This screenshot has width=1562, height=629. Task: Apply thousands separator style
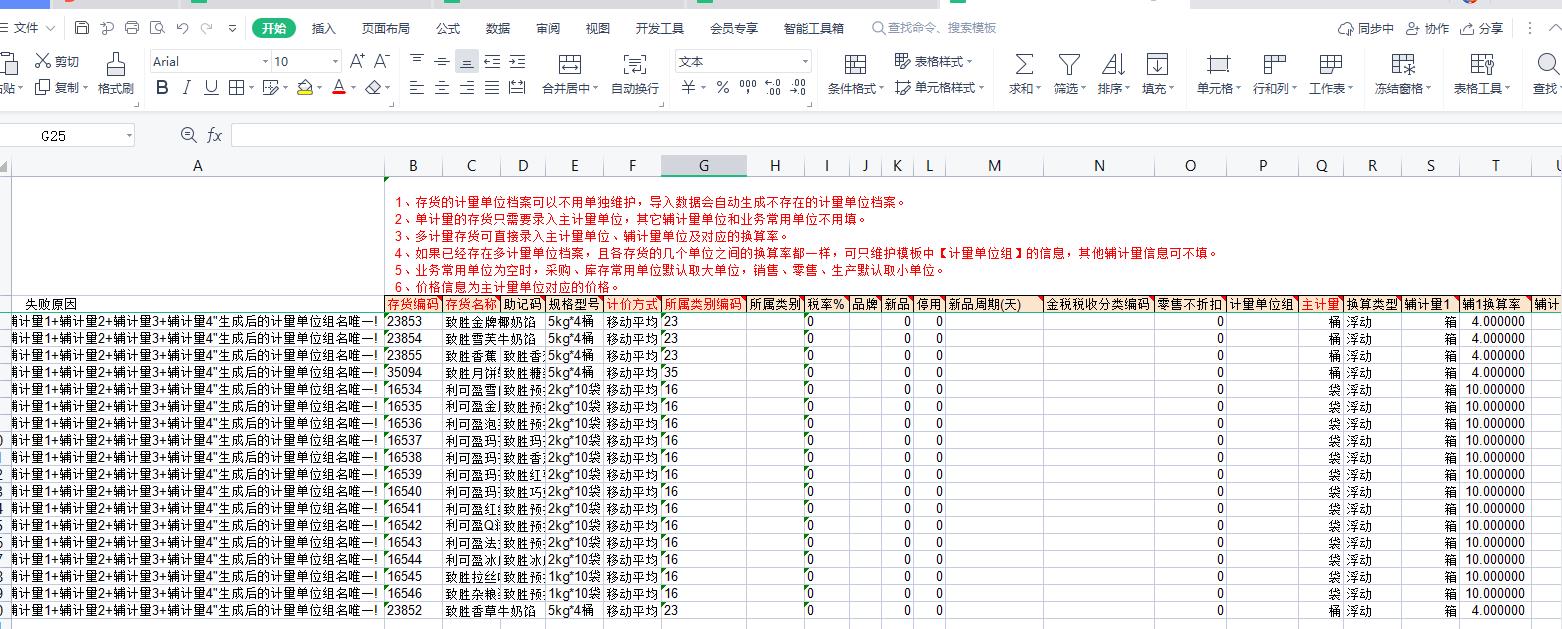[748, 88]
